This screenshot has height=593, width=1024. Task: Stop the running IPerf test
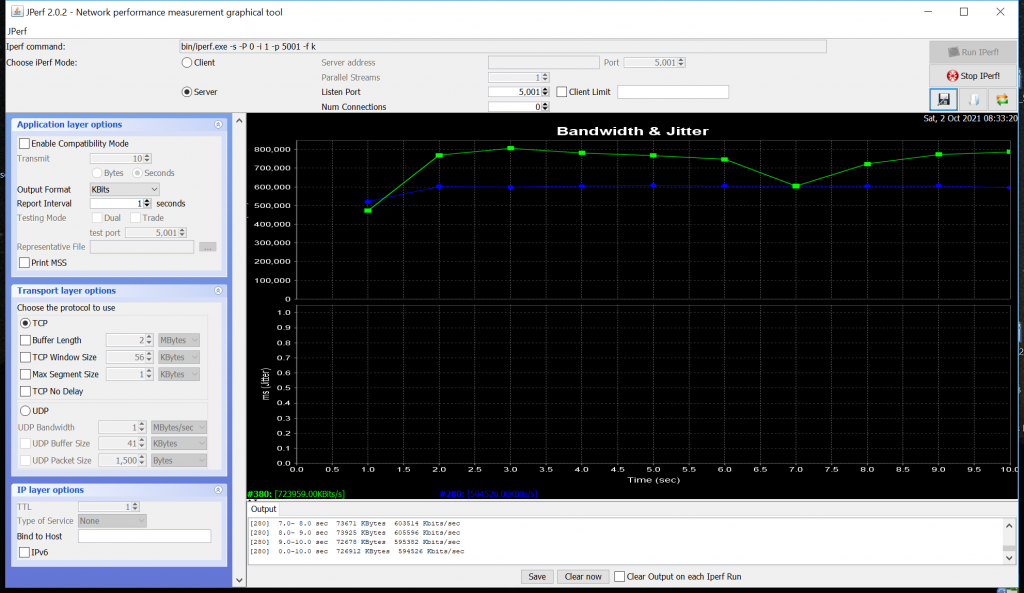[972, 76]
